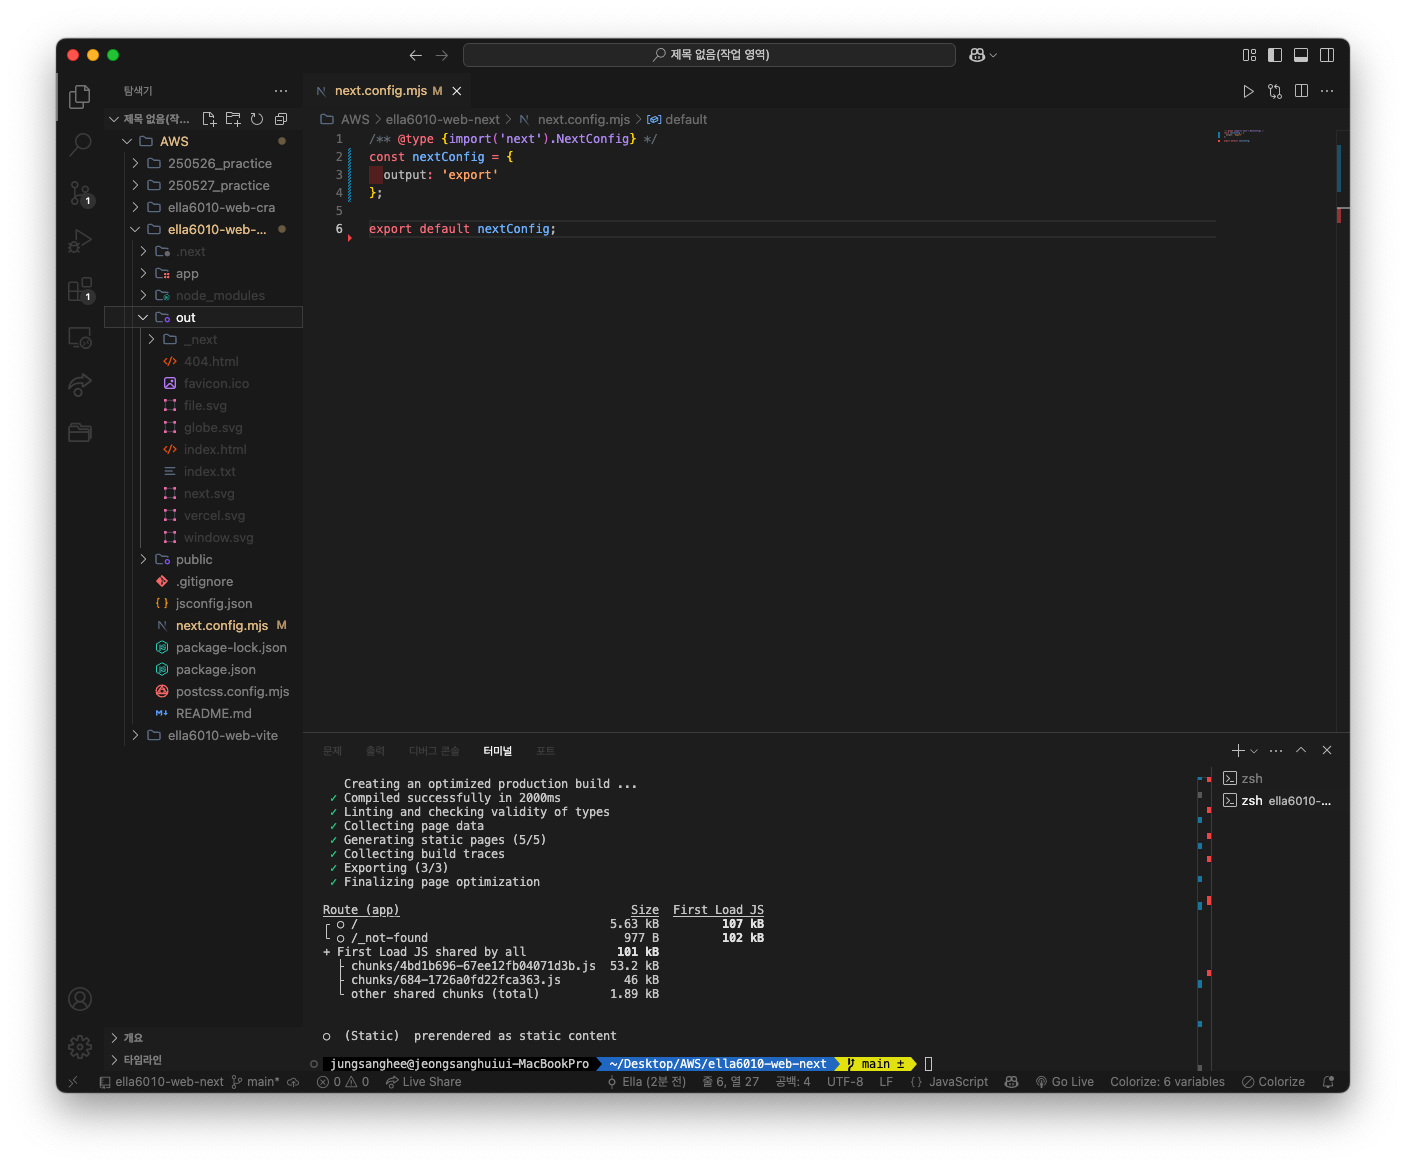Create a new terminal with plus icon
Image resolution: width=1406 pixels, height=1167 pixels.
click(x=1238, y=750)
